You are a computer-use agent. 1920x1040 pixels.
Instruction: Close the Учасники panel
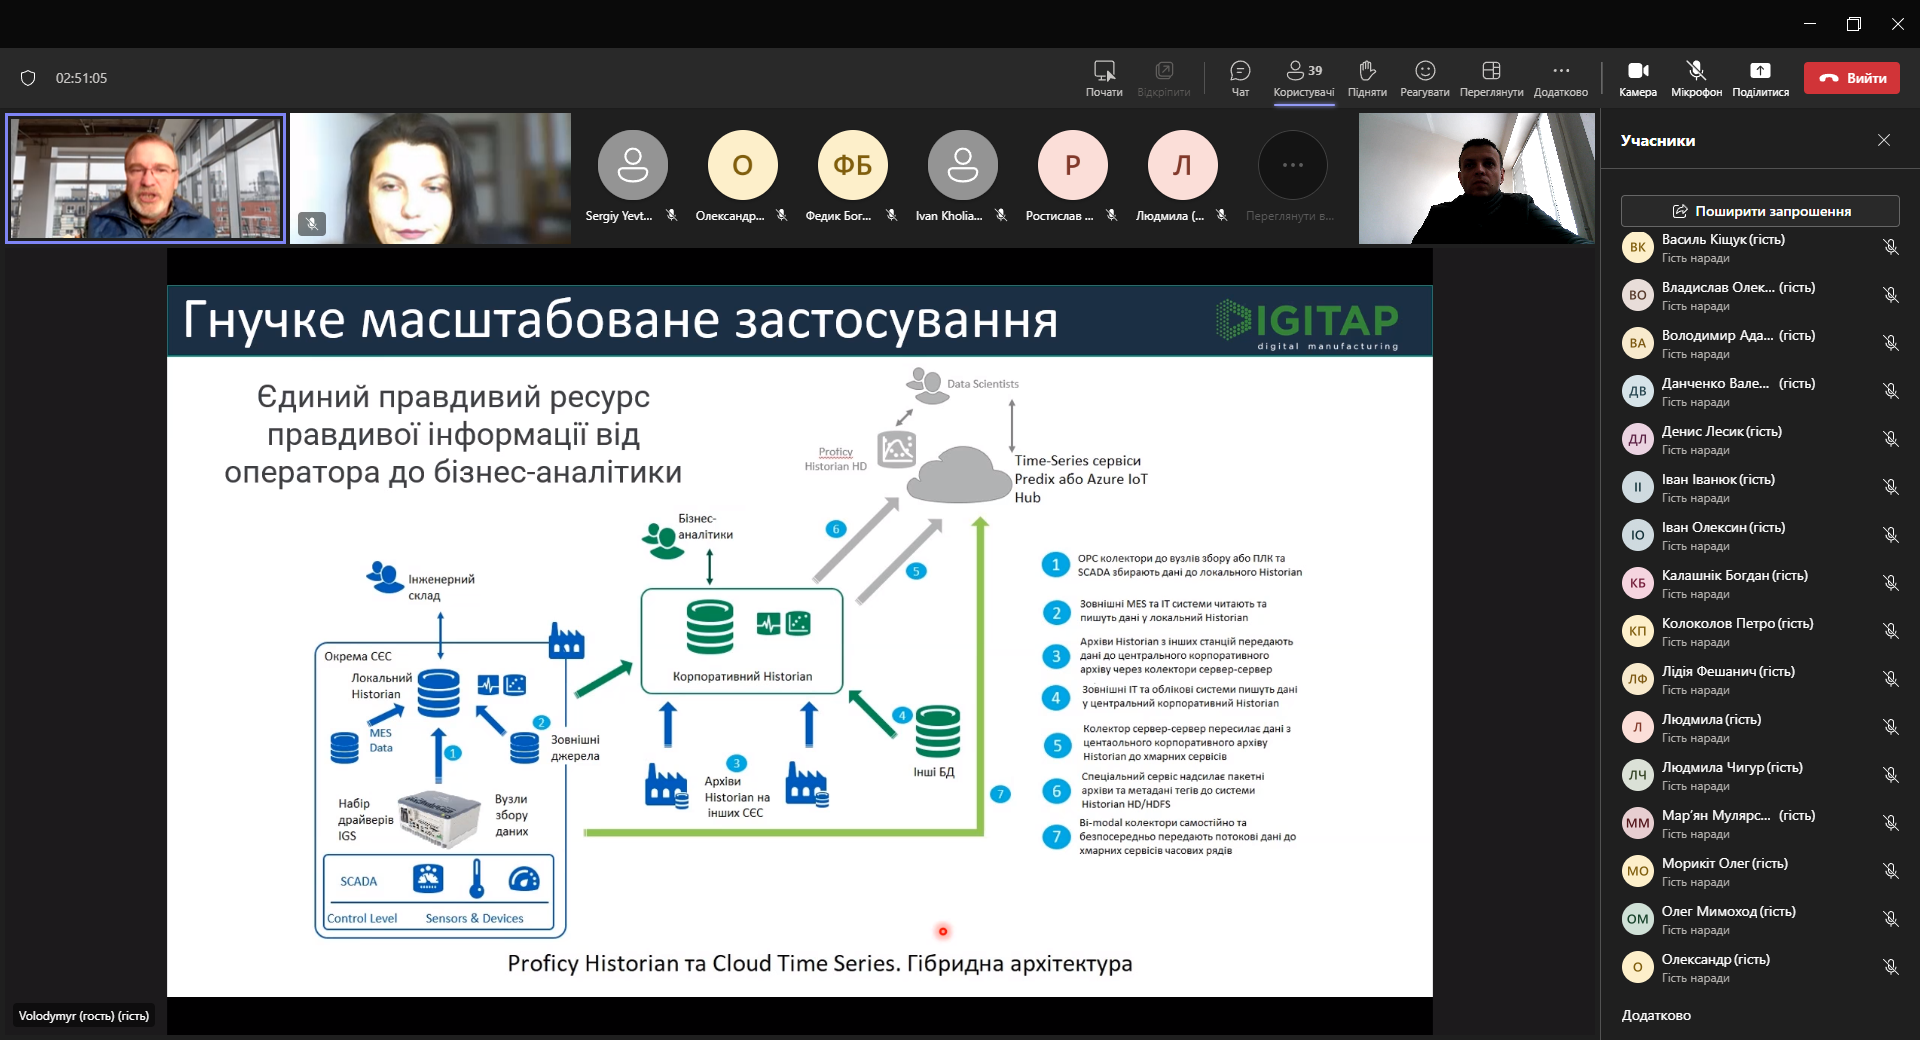click(1884, 140)
